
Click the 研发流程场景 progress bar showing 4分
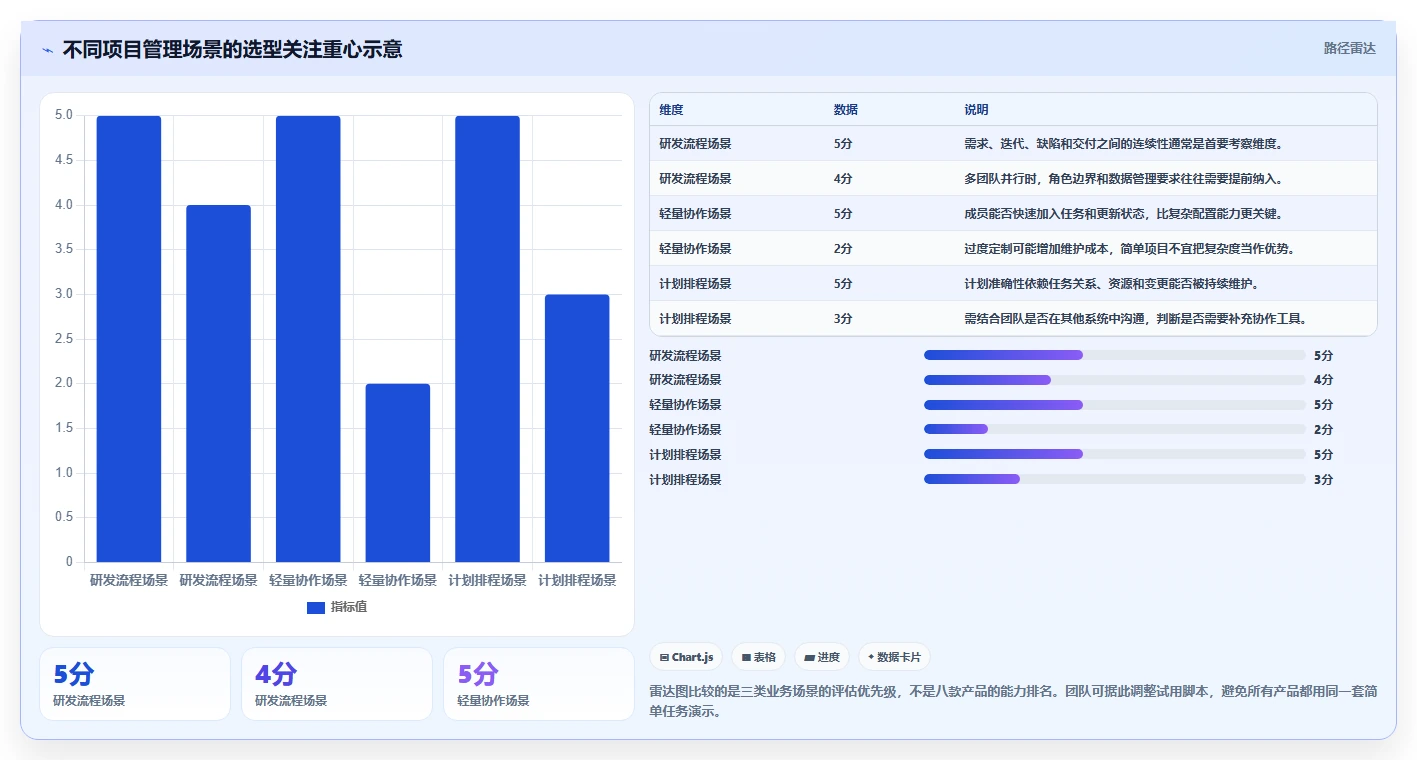click(1114, 380)
